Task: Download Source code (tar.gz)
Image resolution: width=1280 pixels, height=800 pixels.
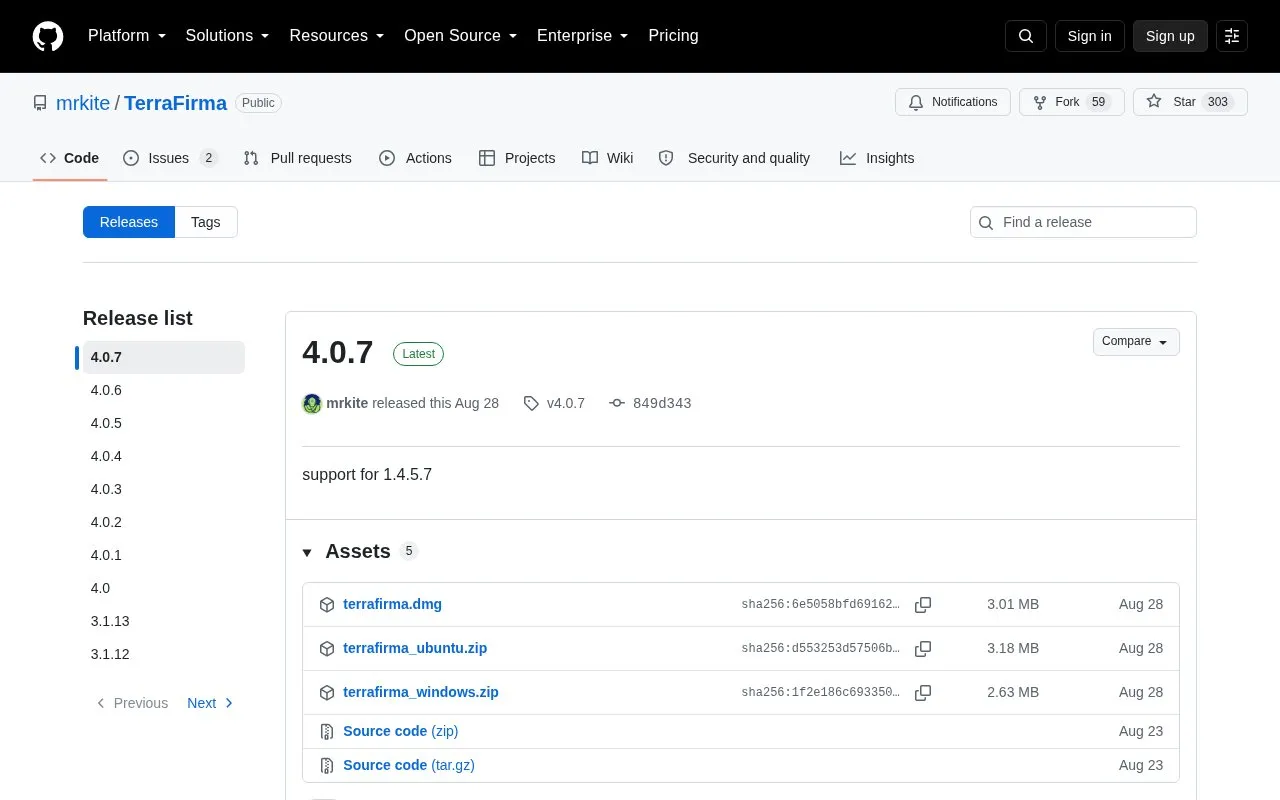Action: click(x=409, y=765)
